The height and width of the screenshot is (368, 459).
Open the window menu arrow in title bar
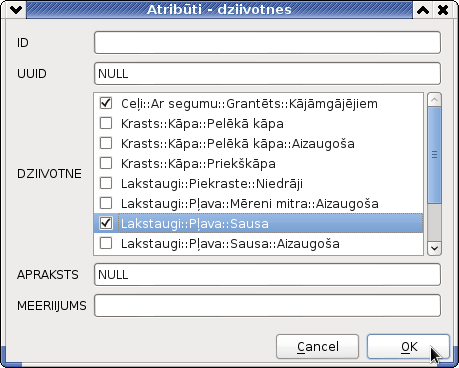(16, 10)
